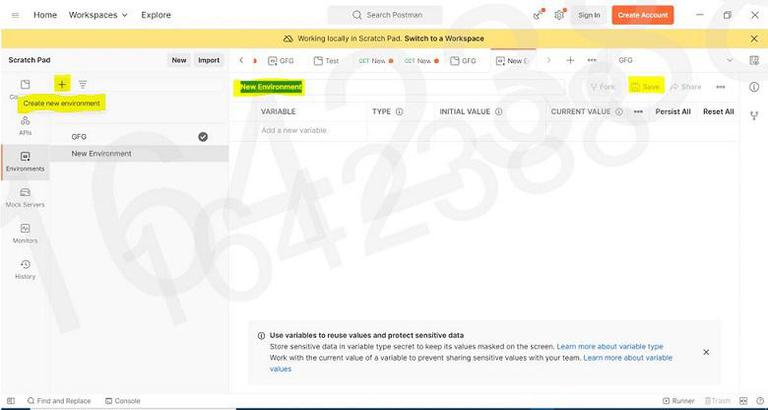
Task: Follow the Switch to a Workspace link
Action: 444,38
